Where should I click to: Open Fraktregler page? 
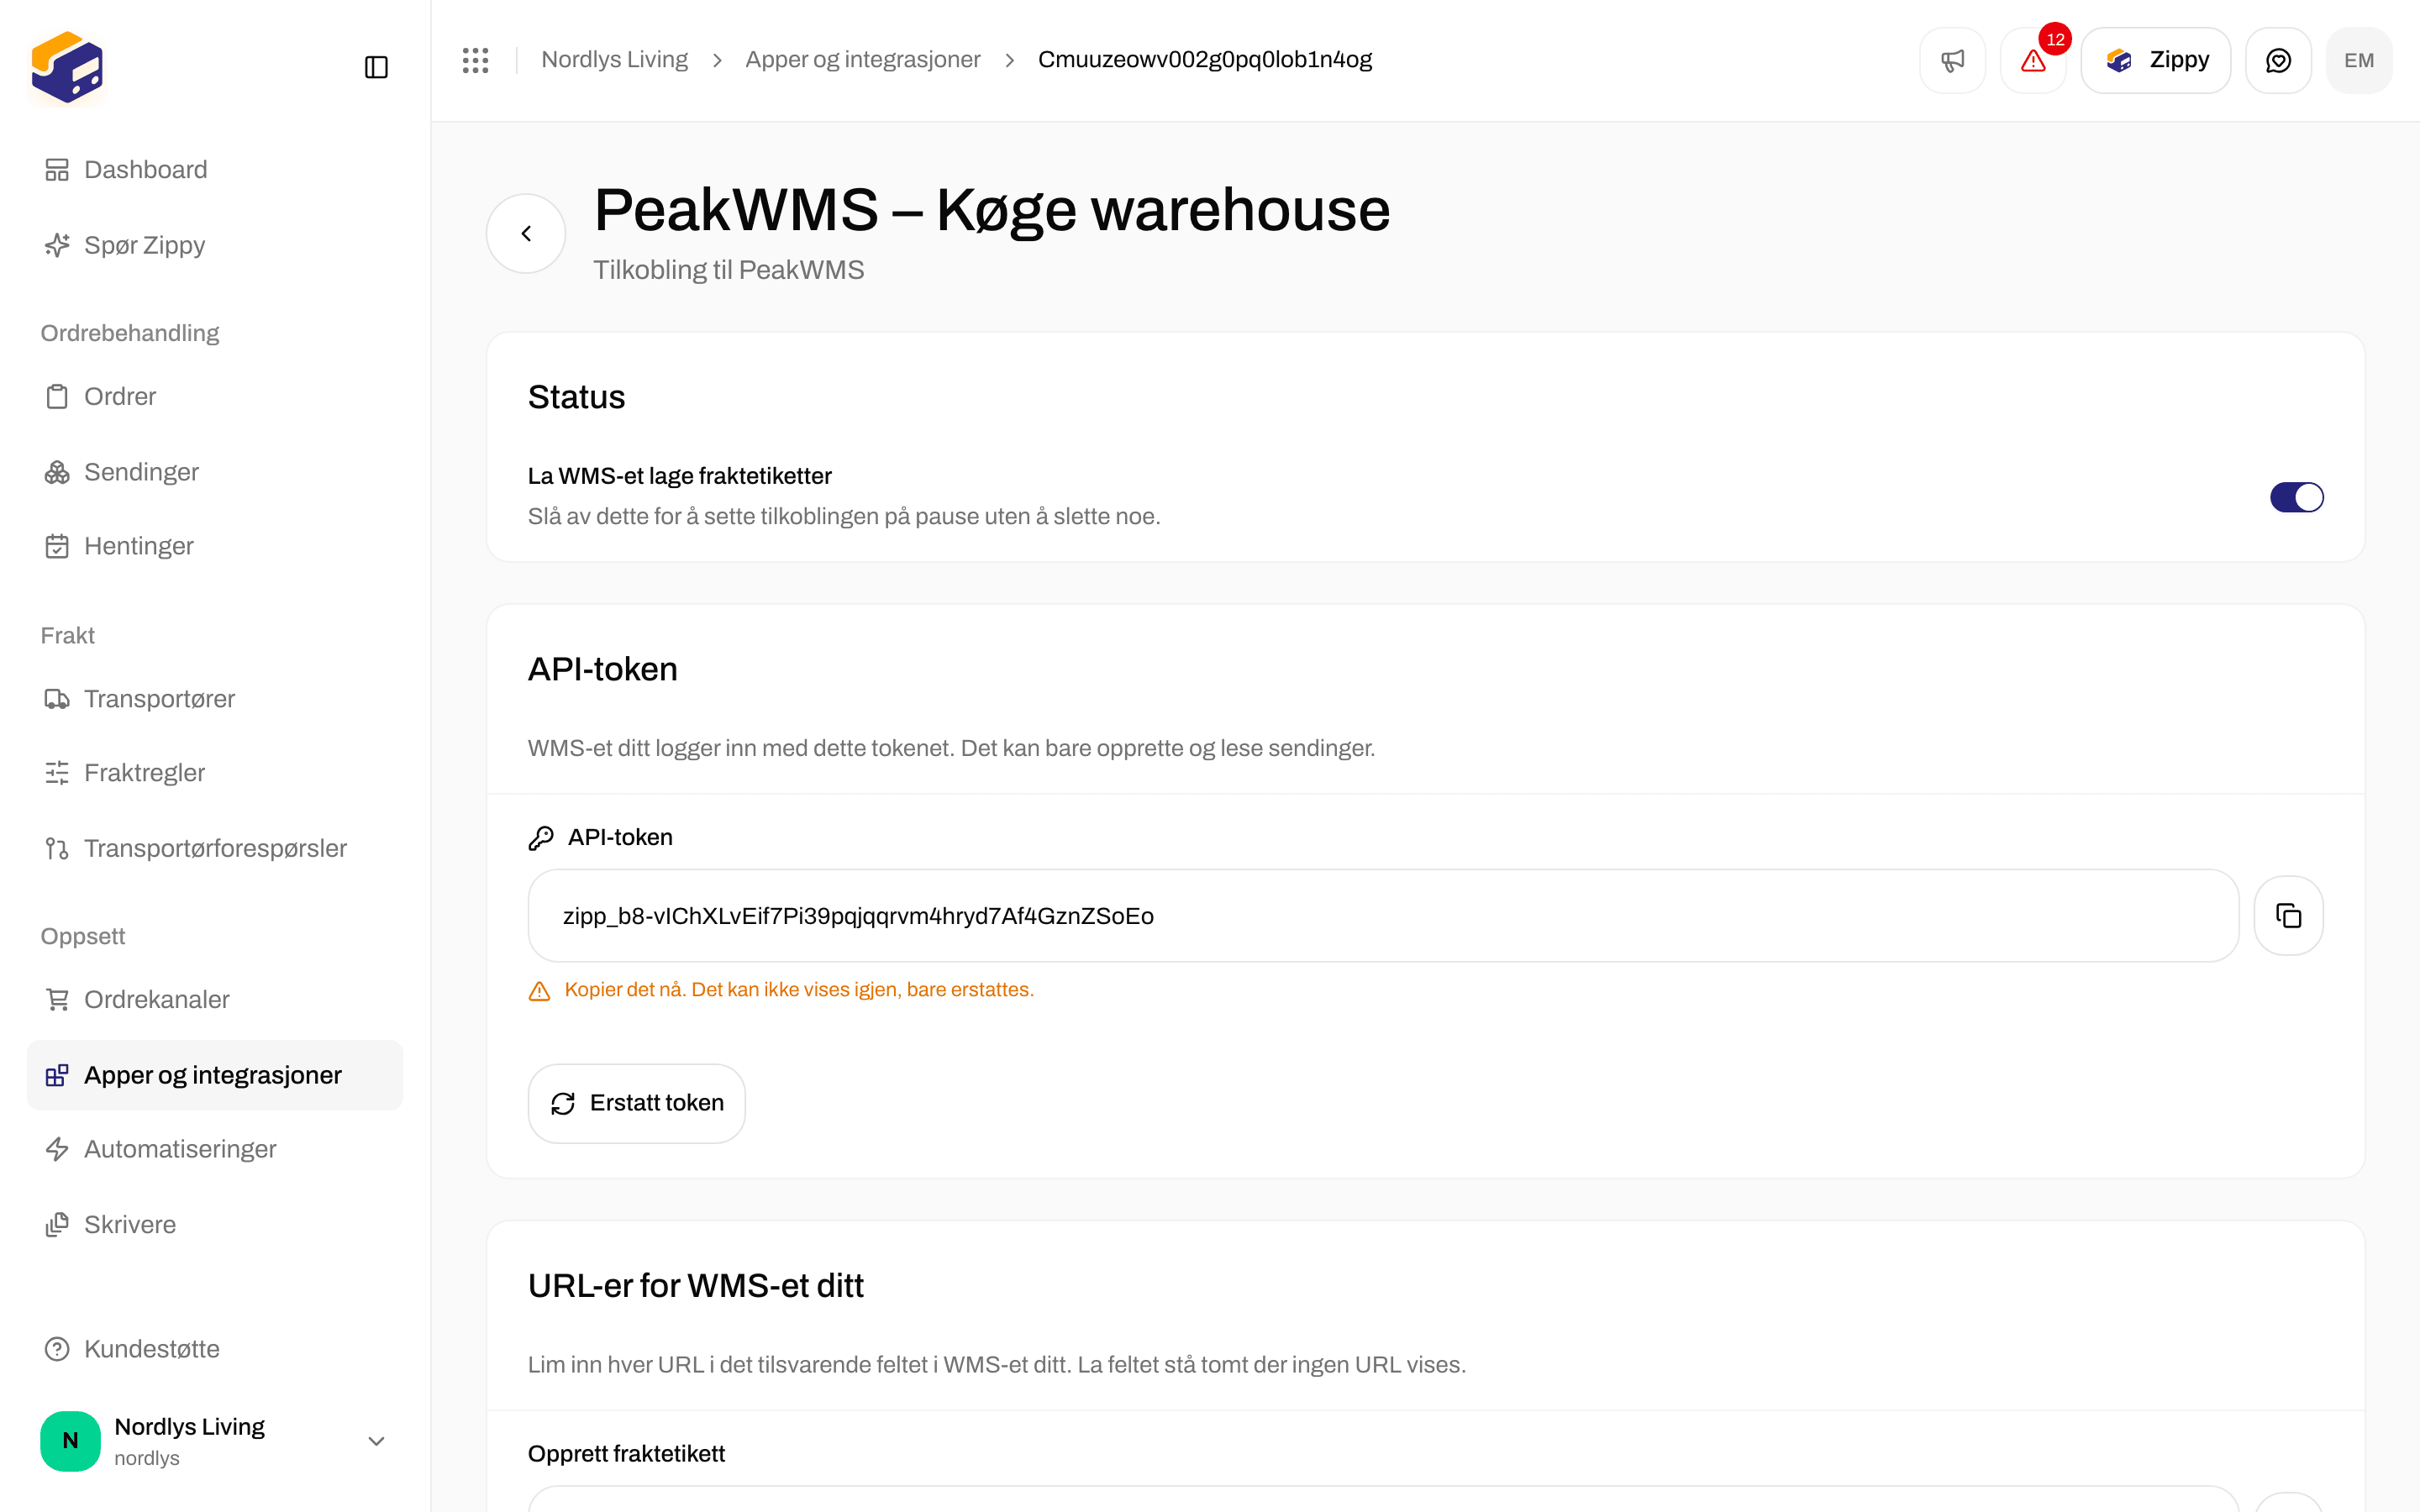pyautogui.click(x=215, y=773)
